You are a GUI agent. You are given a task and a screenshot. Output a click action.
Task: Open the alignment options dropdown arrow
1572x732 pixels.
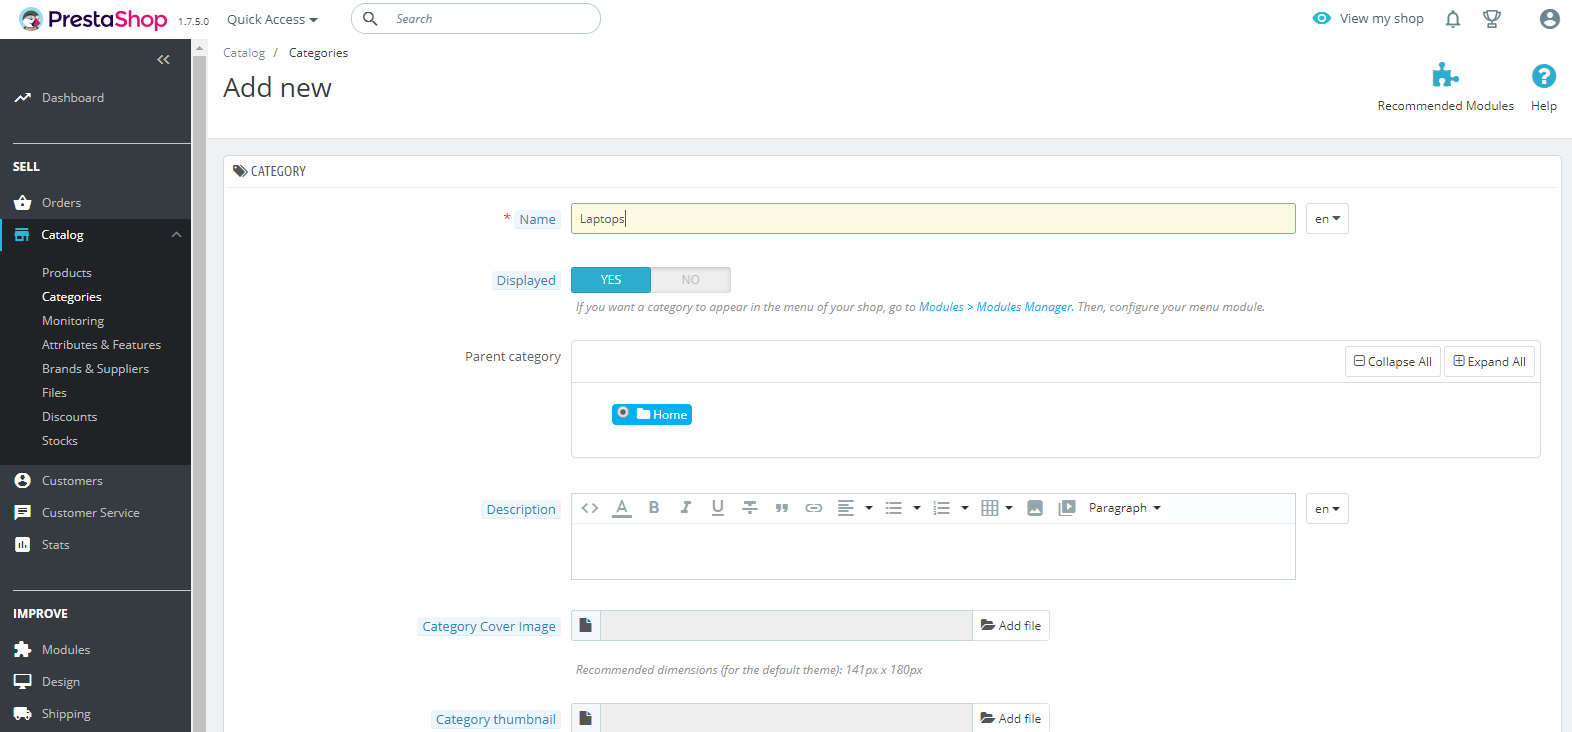pyautogui.click(x=869, y=508)
